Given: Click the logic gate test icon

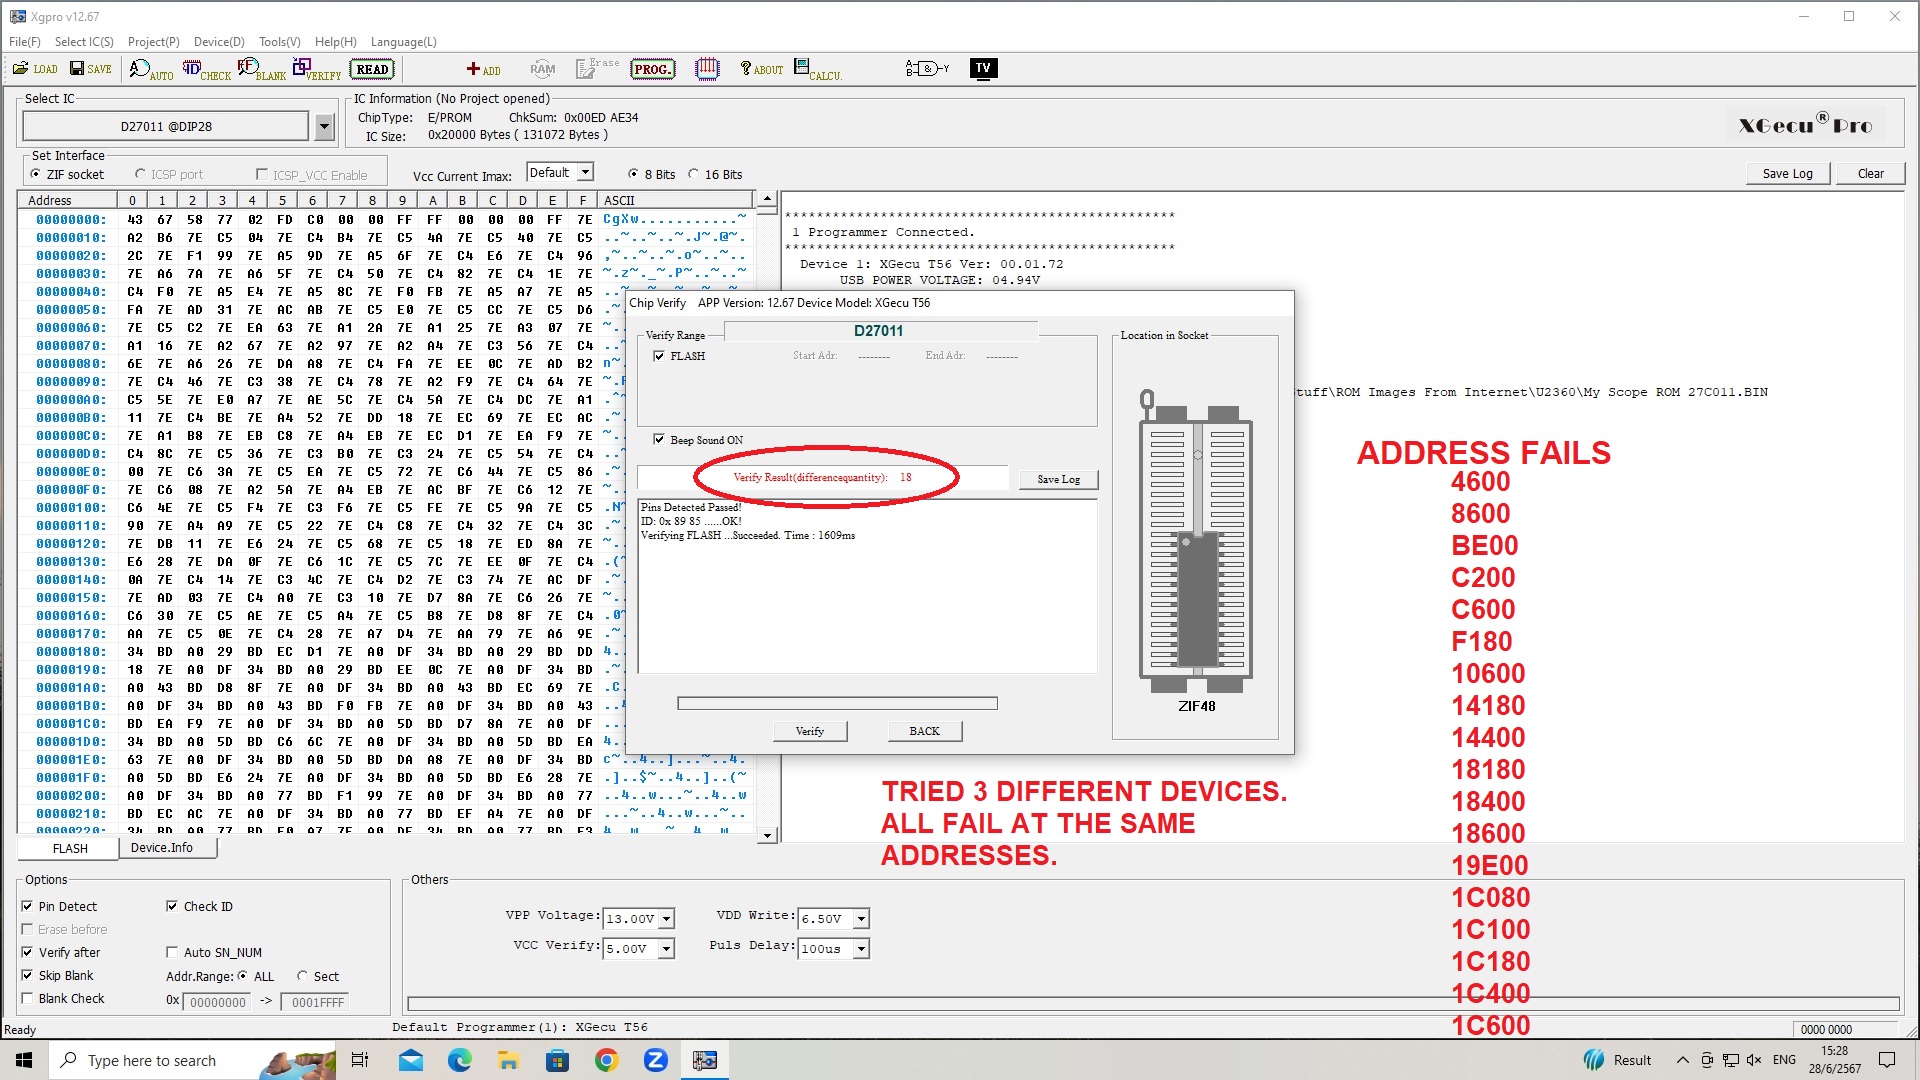Looking at the screenshot, I should tap(926, 69).
